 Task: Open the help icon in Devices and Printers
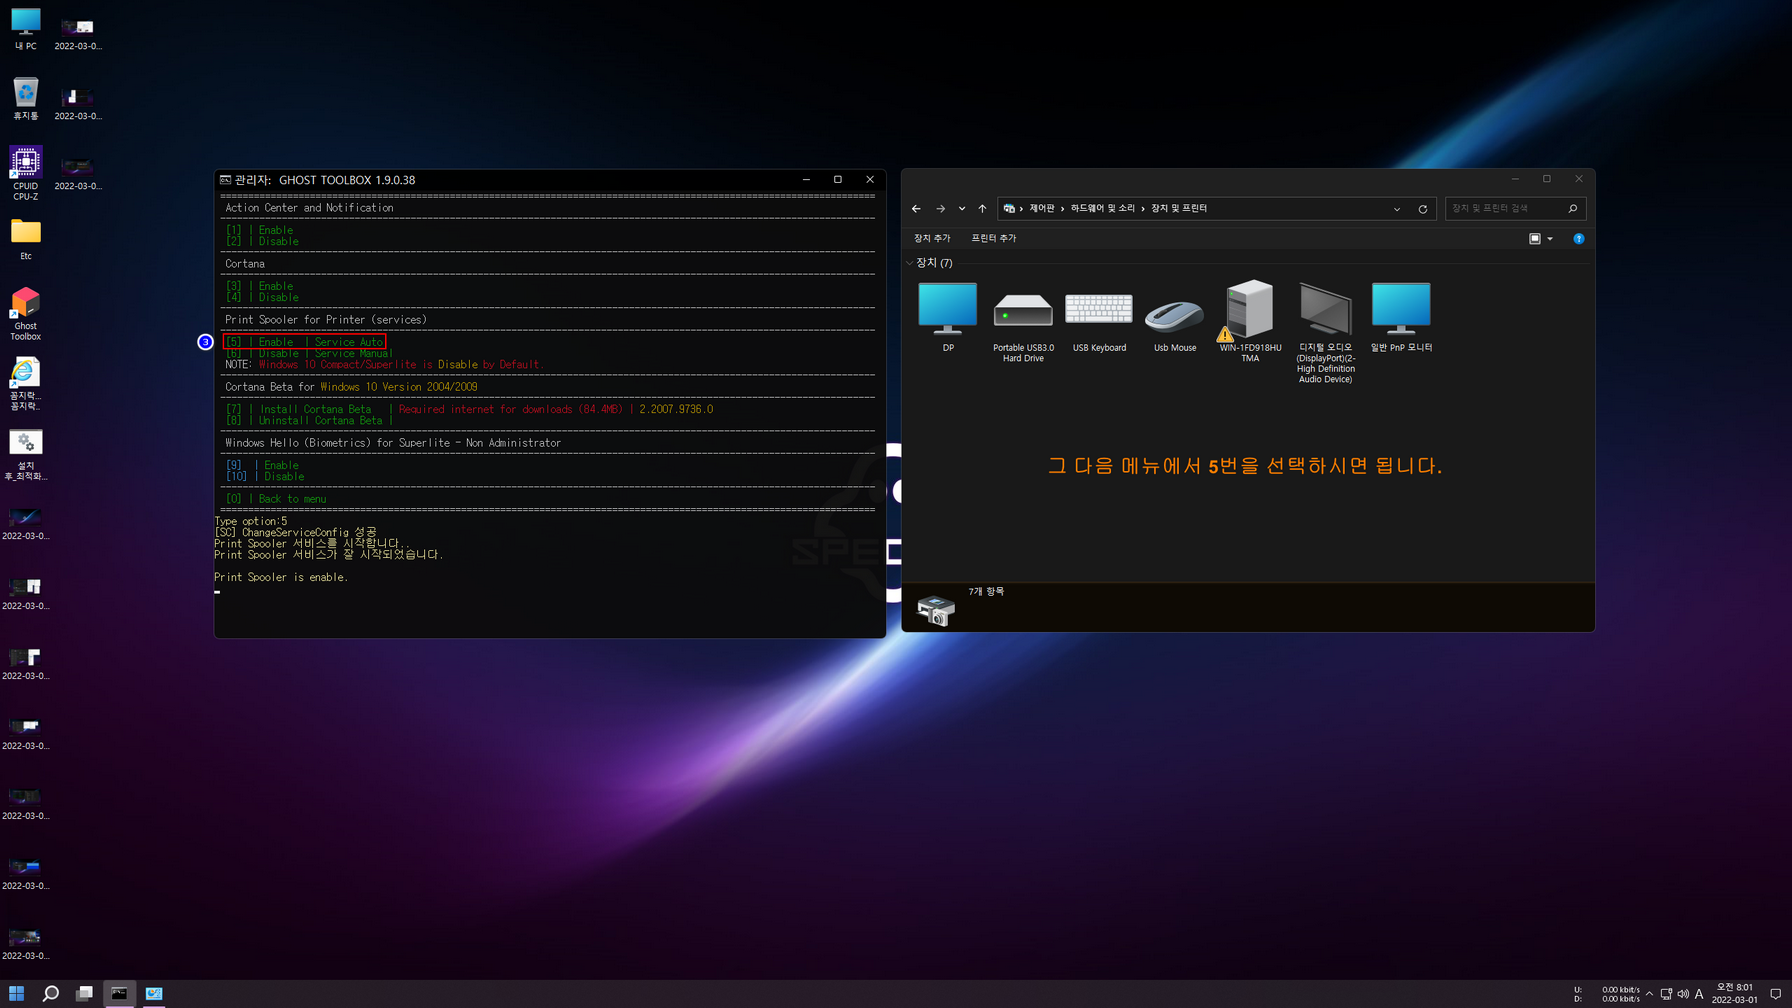click(1579, 239)
